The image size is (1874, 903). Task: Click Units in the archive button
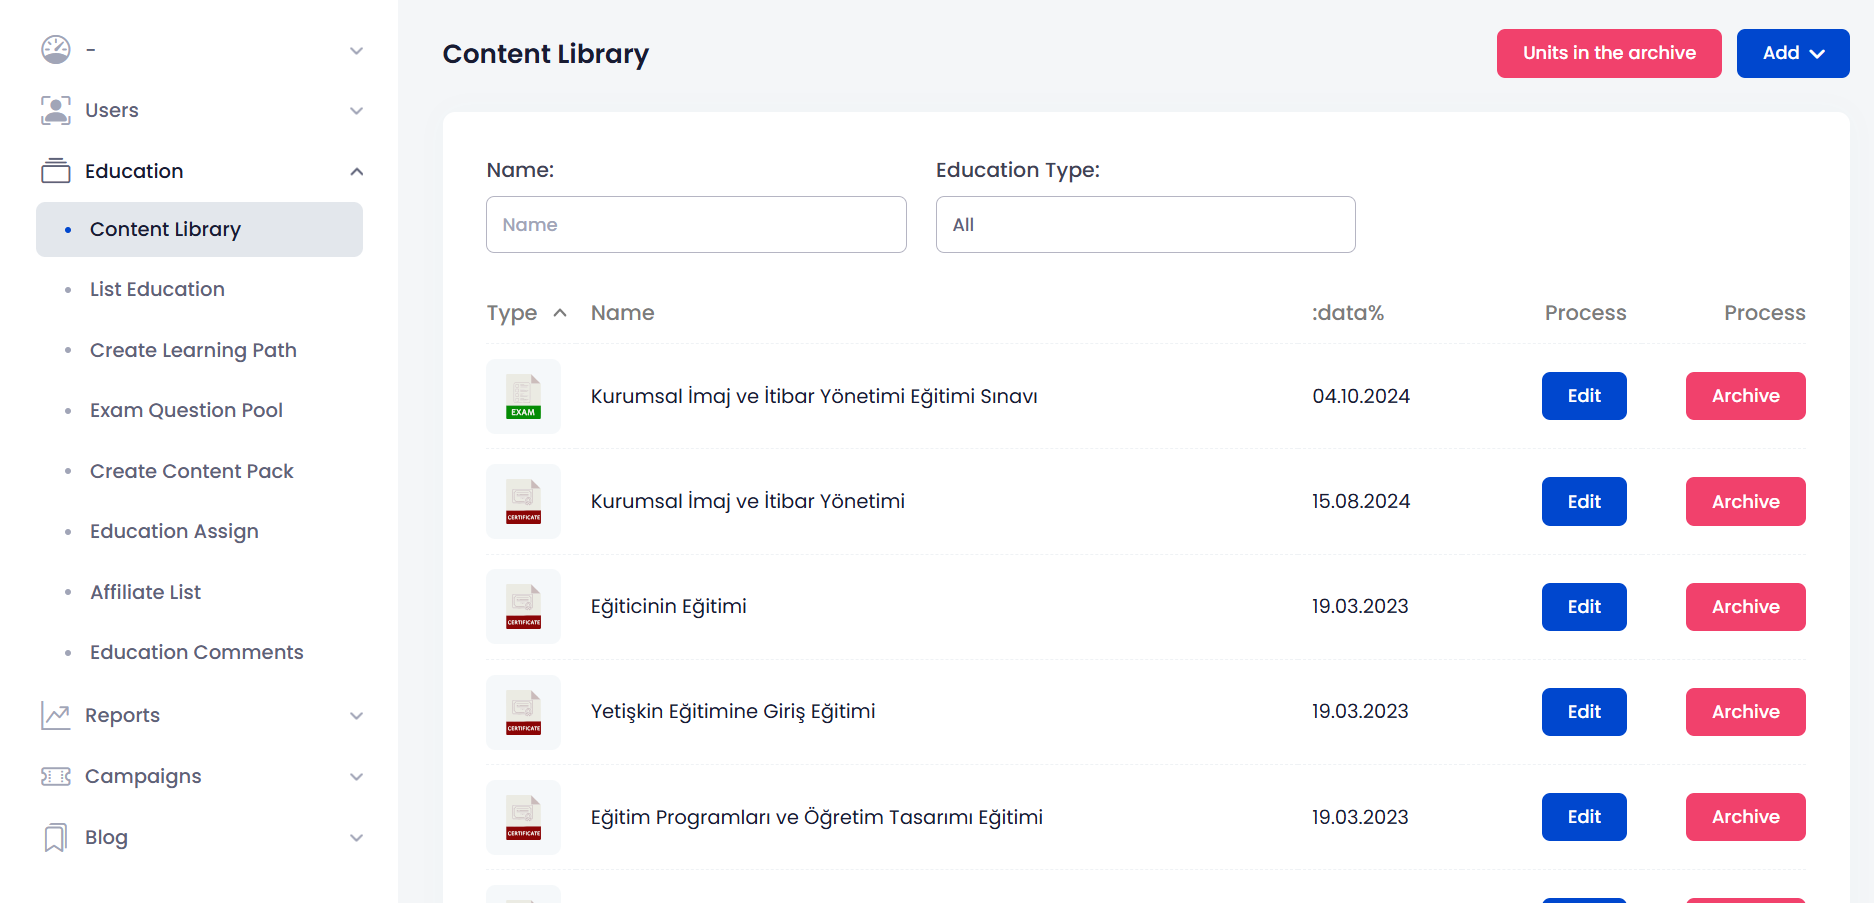(x=1608, y=53)
